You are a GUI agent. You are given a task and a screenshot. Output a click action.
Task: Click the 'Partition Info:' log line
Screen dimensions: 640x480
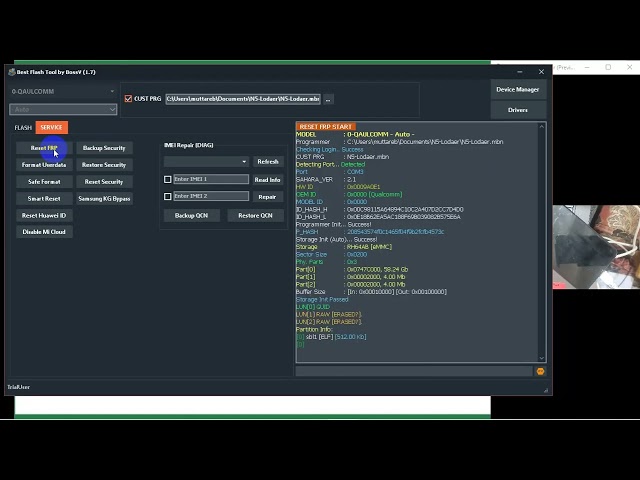pos(314,329)
